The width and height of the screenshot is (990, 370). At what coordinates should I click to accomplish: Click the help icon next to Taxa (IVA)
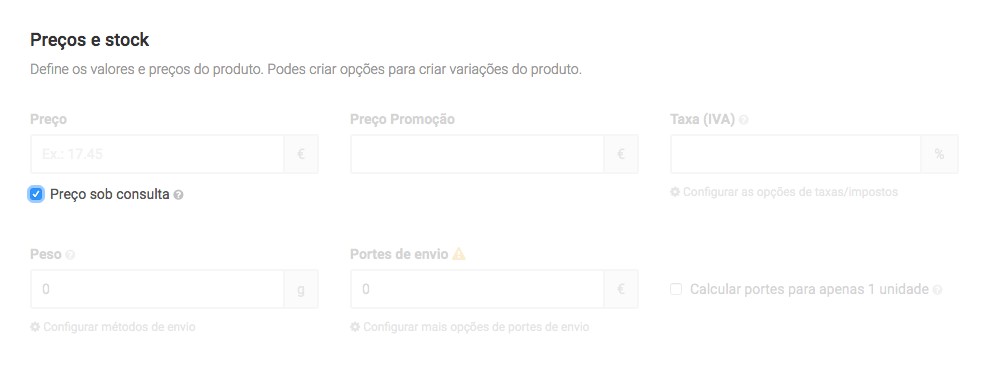(x=744, y=119)
